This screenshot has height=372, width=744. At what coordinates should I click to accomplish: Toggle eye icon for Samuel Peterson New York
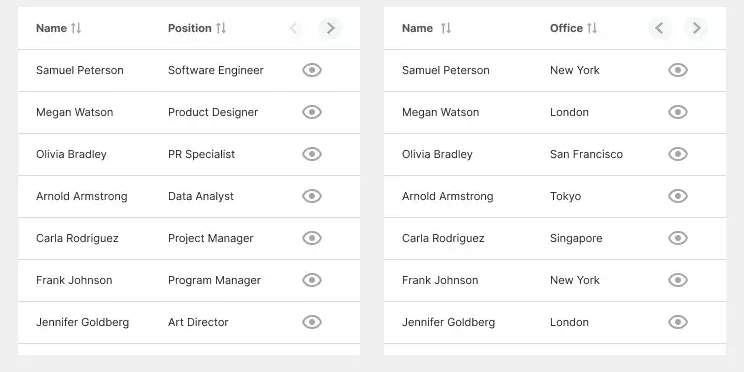point(678,70)
